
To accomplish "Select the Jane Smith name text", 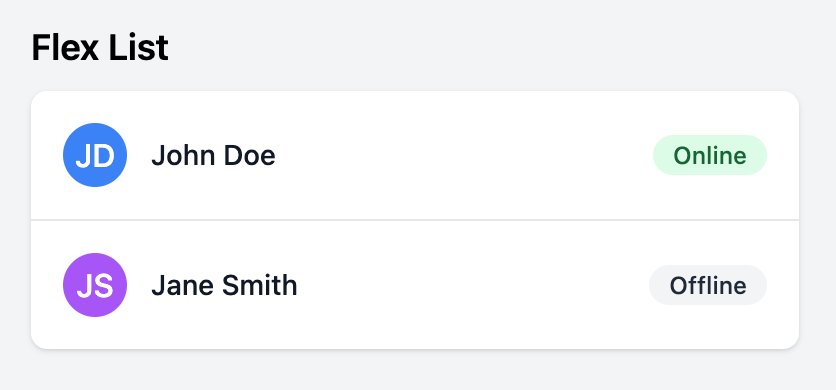I will pos(224,285).
